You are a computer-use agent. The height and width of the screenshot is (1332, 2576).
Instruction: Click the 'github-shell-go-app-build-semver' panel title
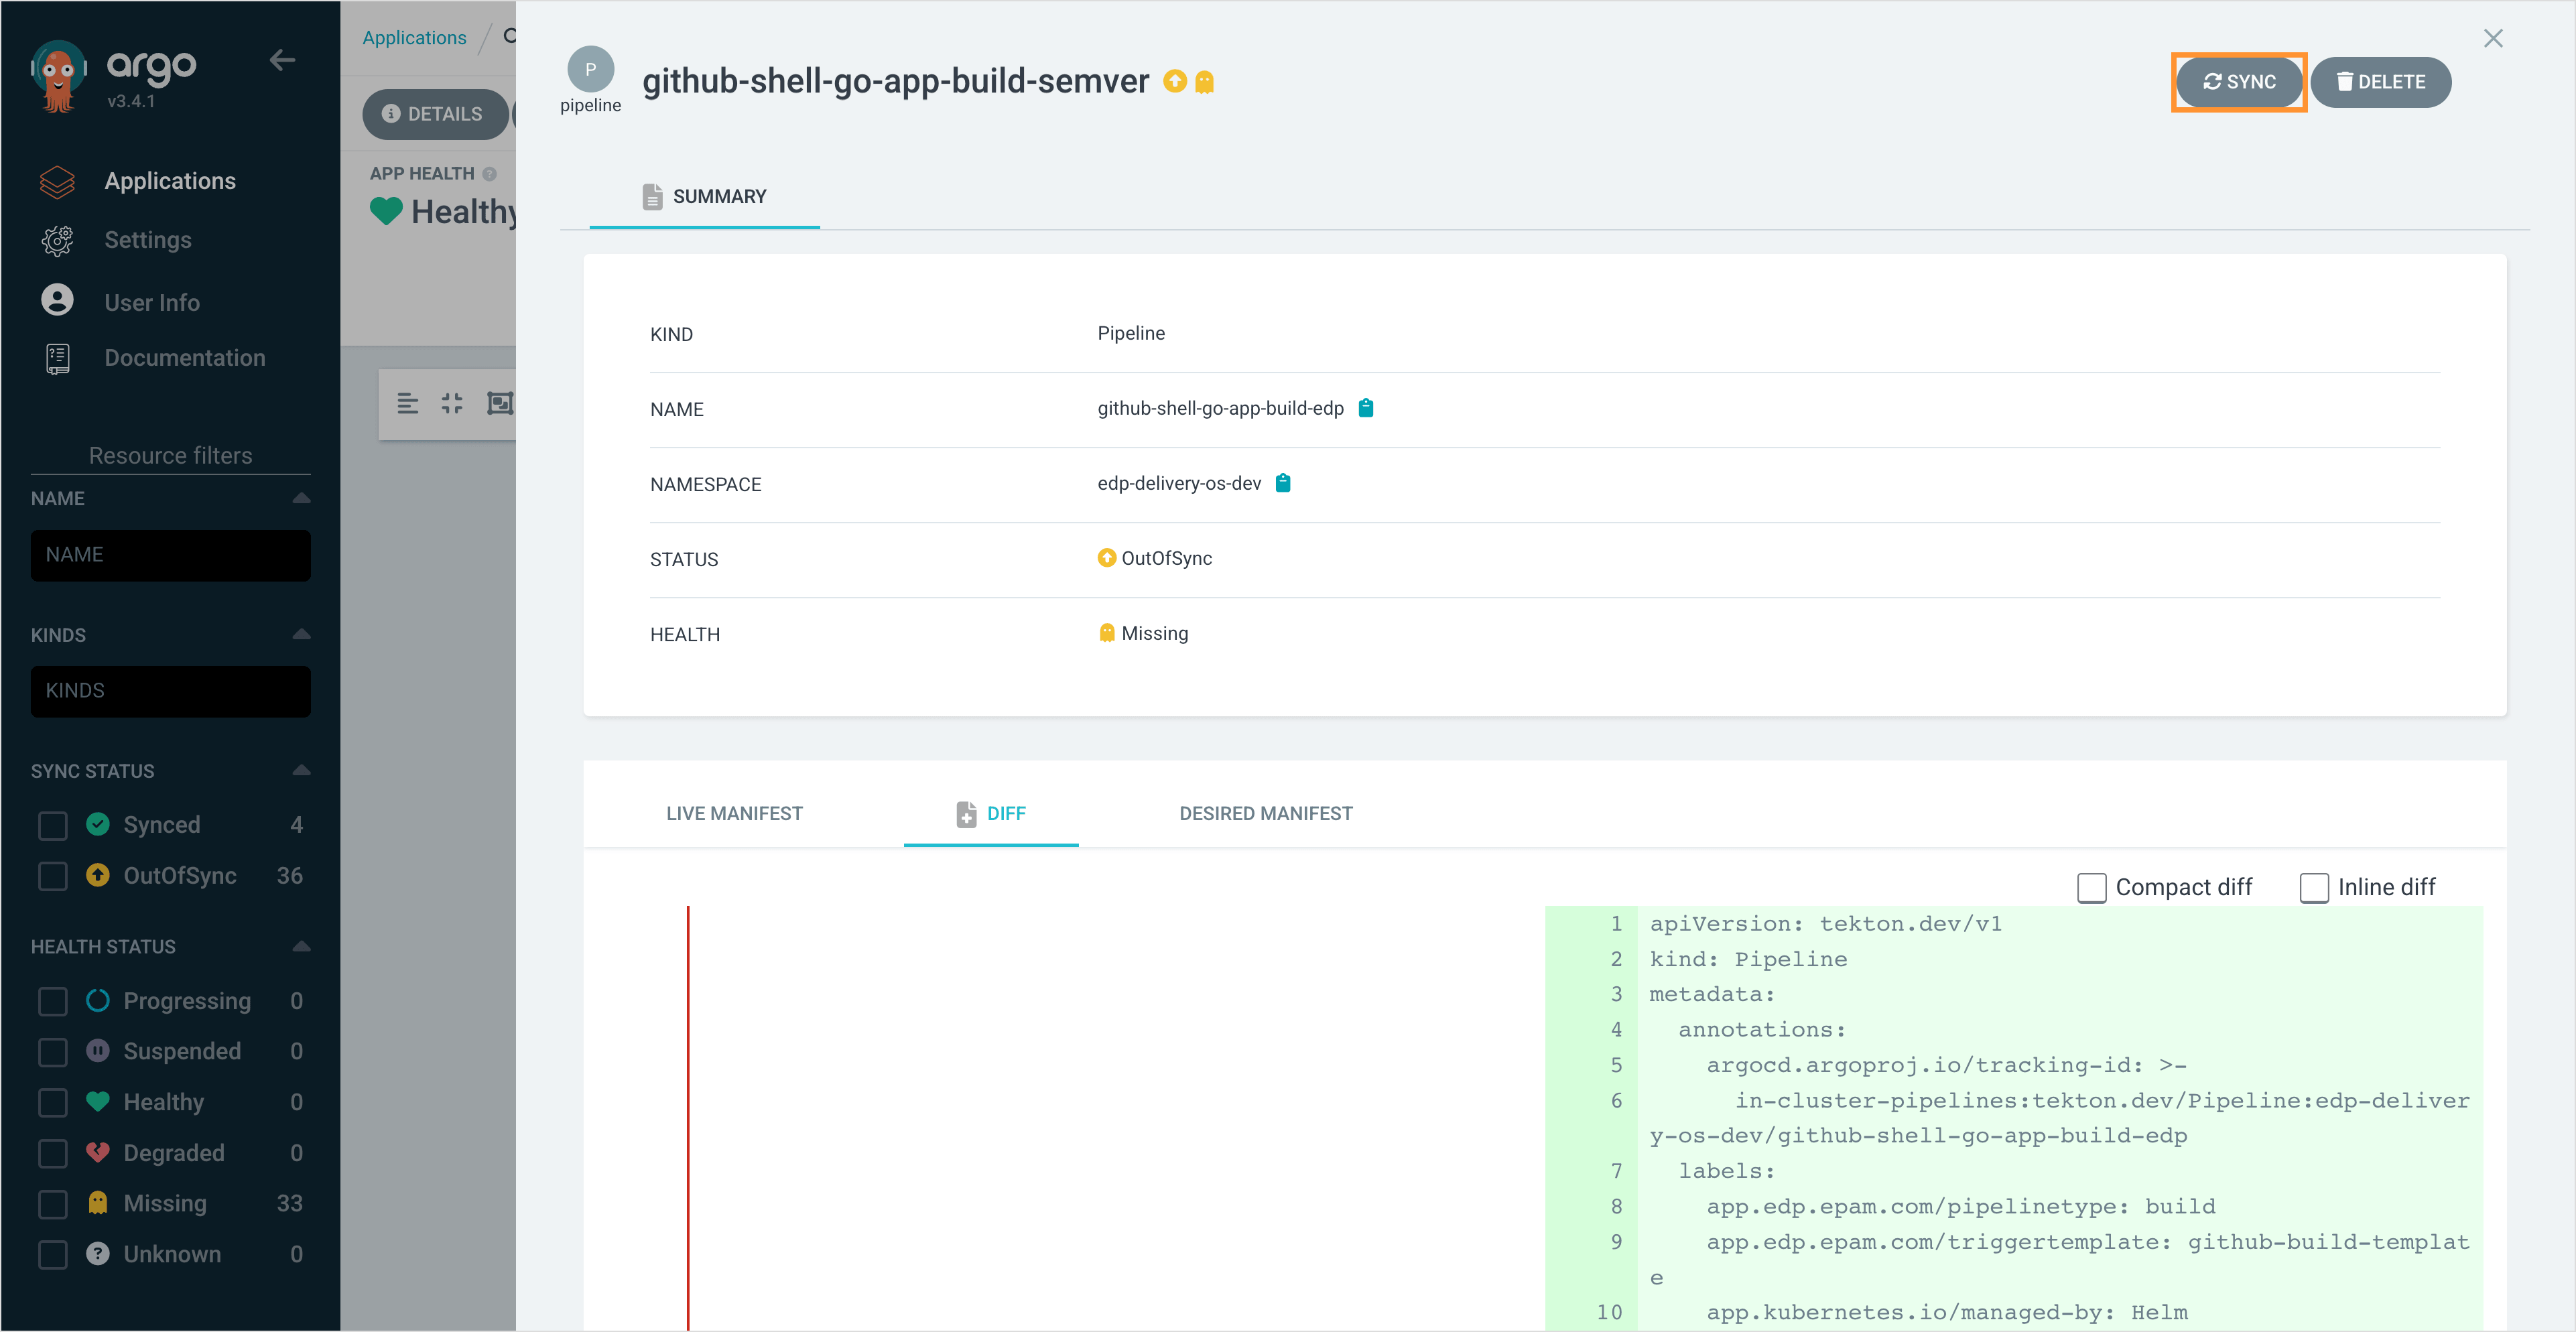[895, 81]
